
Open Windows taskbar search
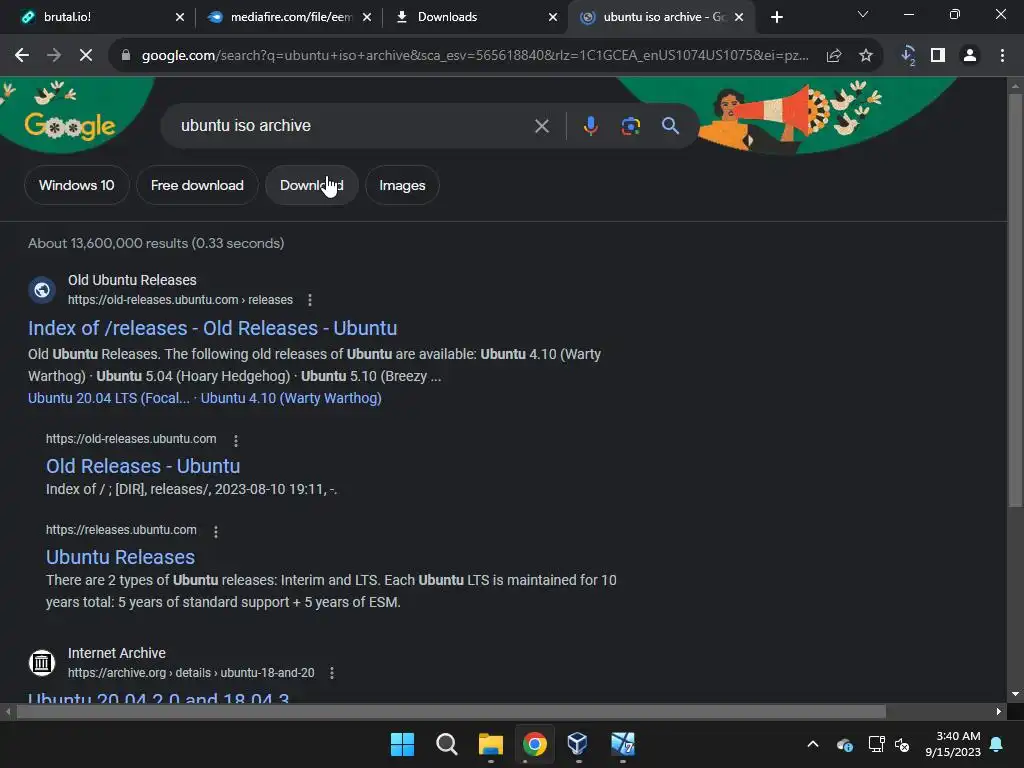coord(447,744)
